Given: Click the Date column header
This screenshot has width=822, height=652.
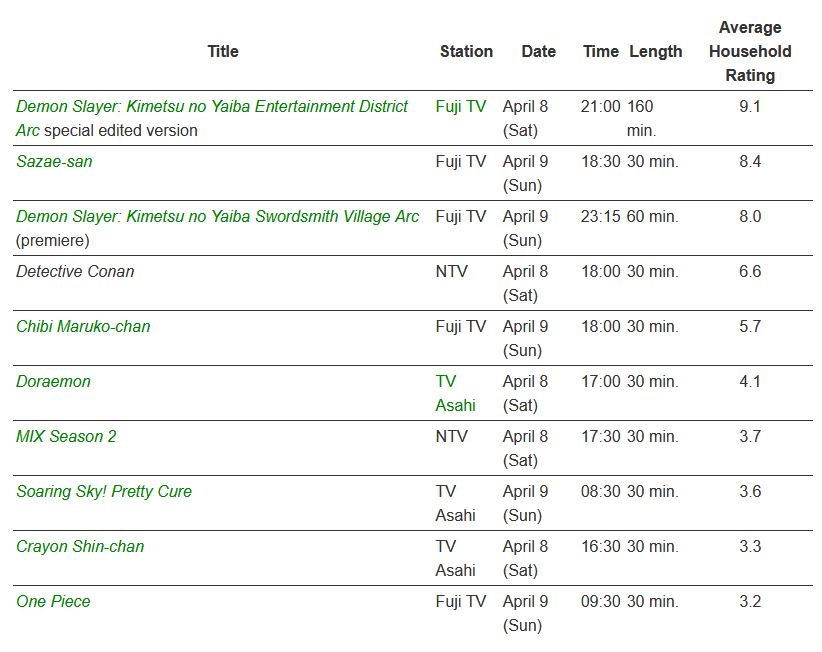Looking at the screenshot, I should pyautogui.click(x=538, y=51).
